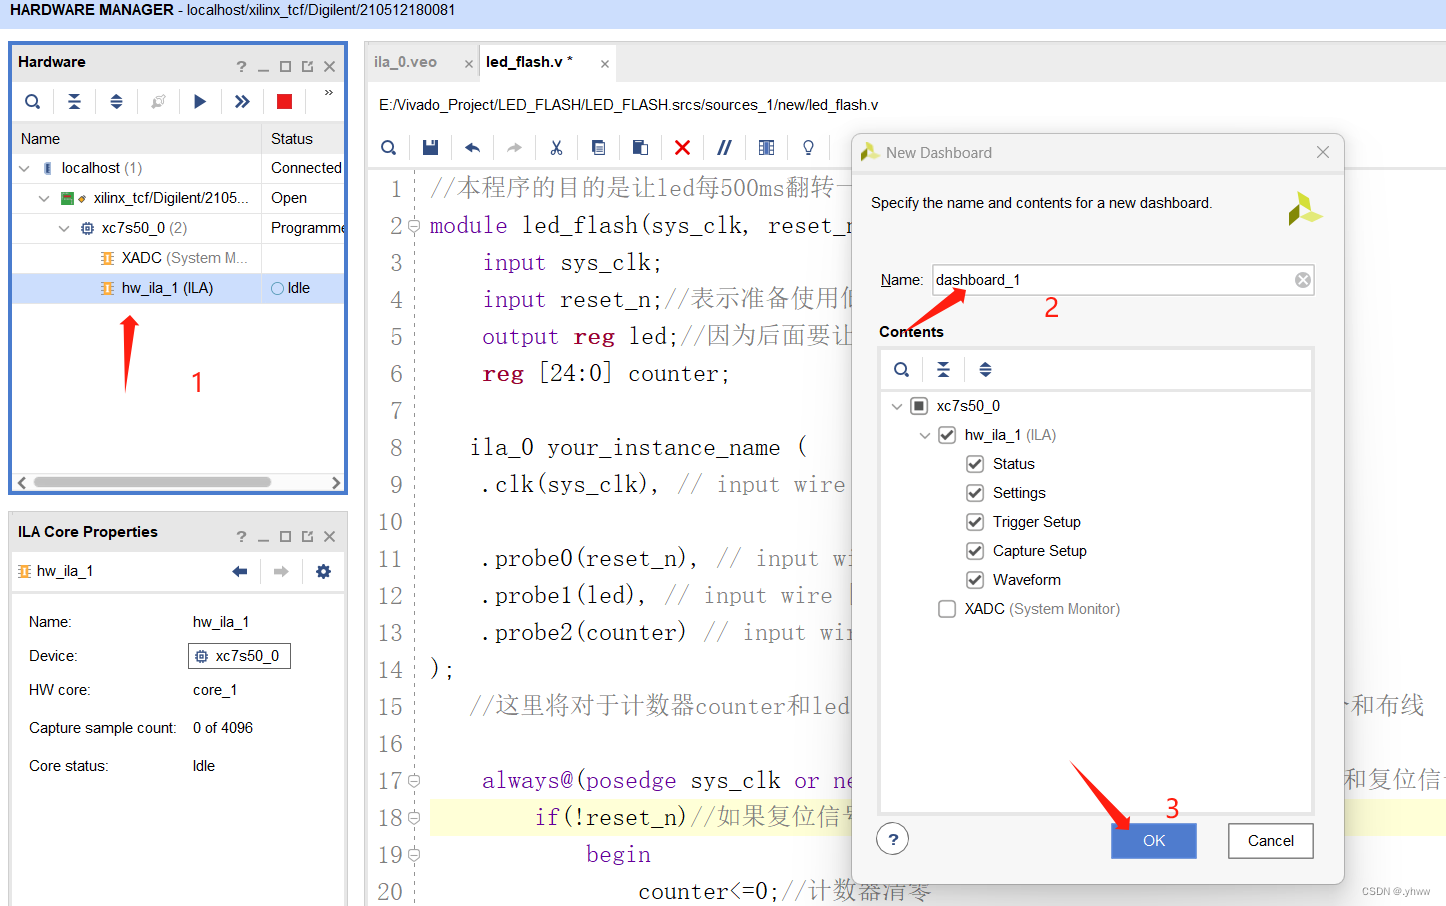Image resolution: width=1446 pixels, height=906 pixels.
Task: Click the Status column header in Hardware
Action: [x=303, y=139]
